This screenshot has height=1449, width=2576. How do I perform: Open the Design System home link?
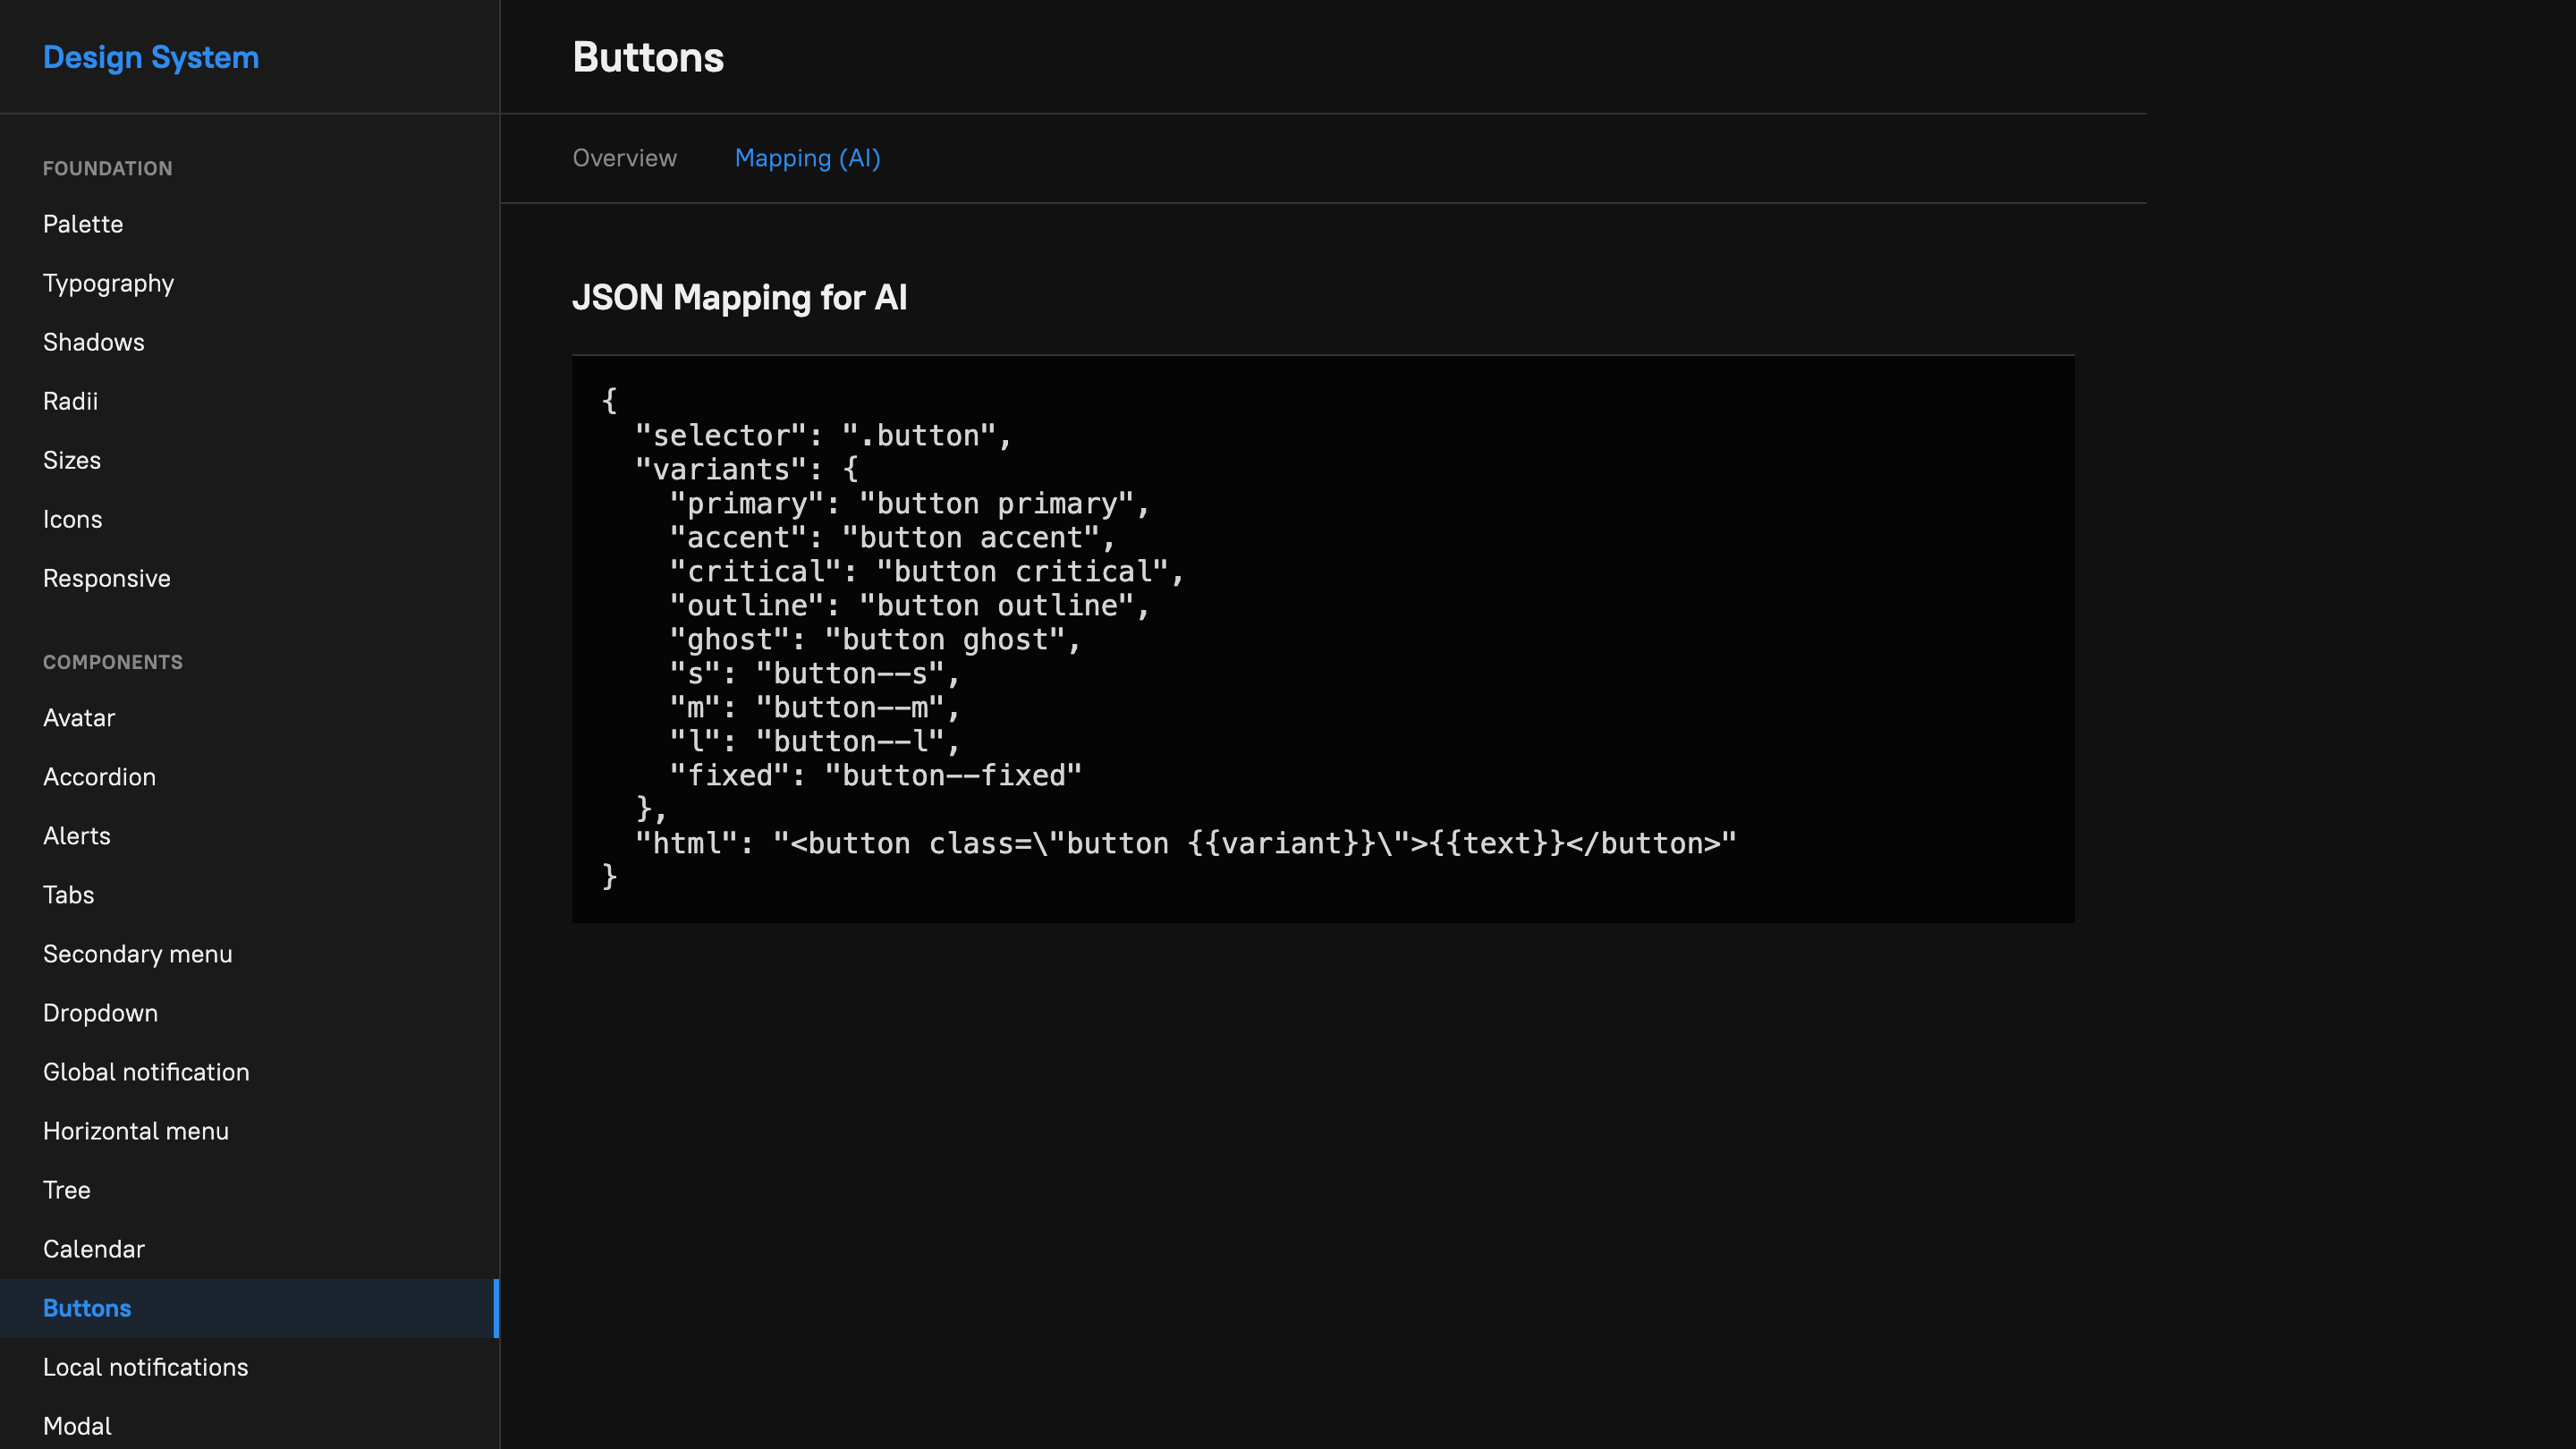point(151,57)
